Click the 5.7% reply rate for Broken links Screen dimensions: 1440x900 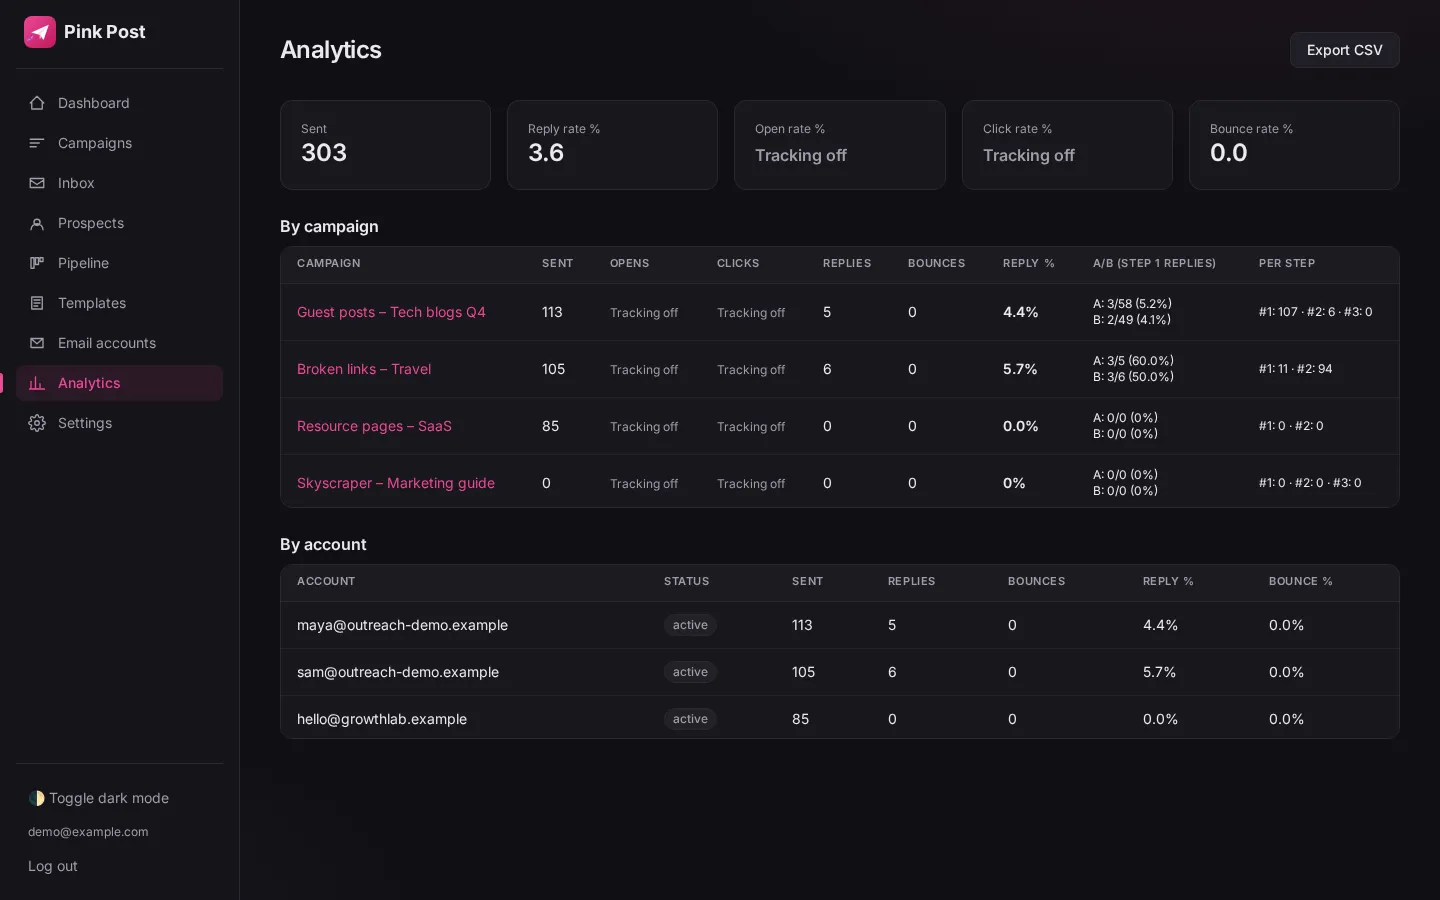(x=1020, y=369)
